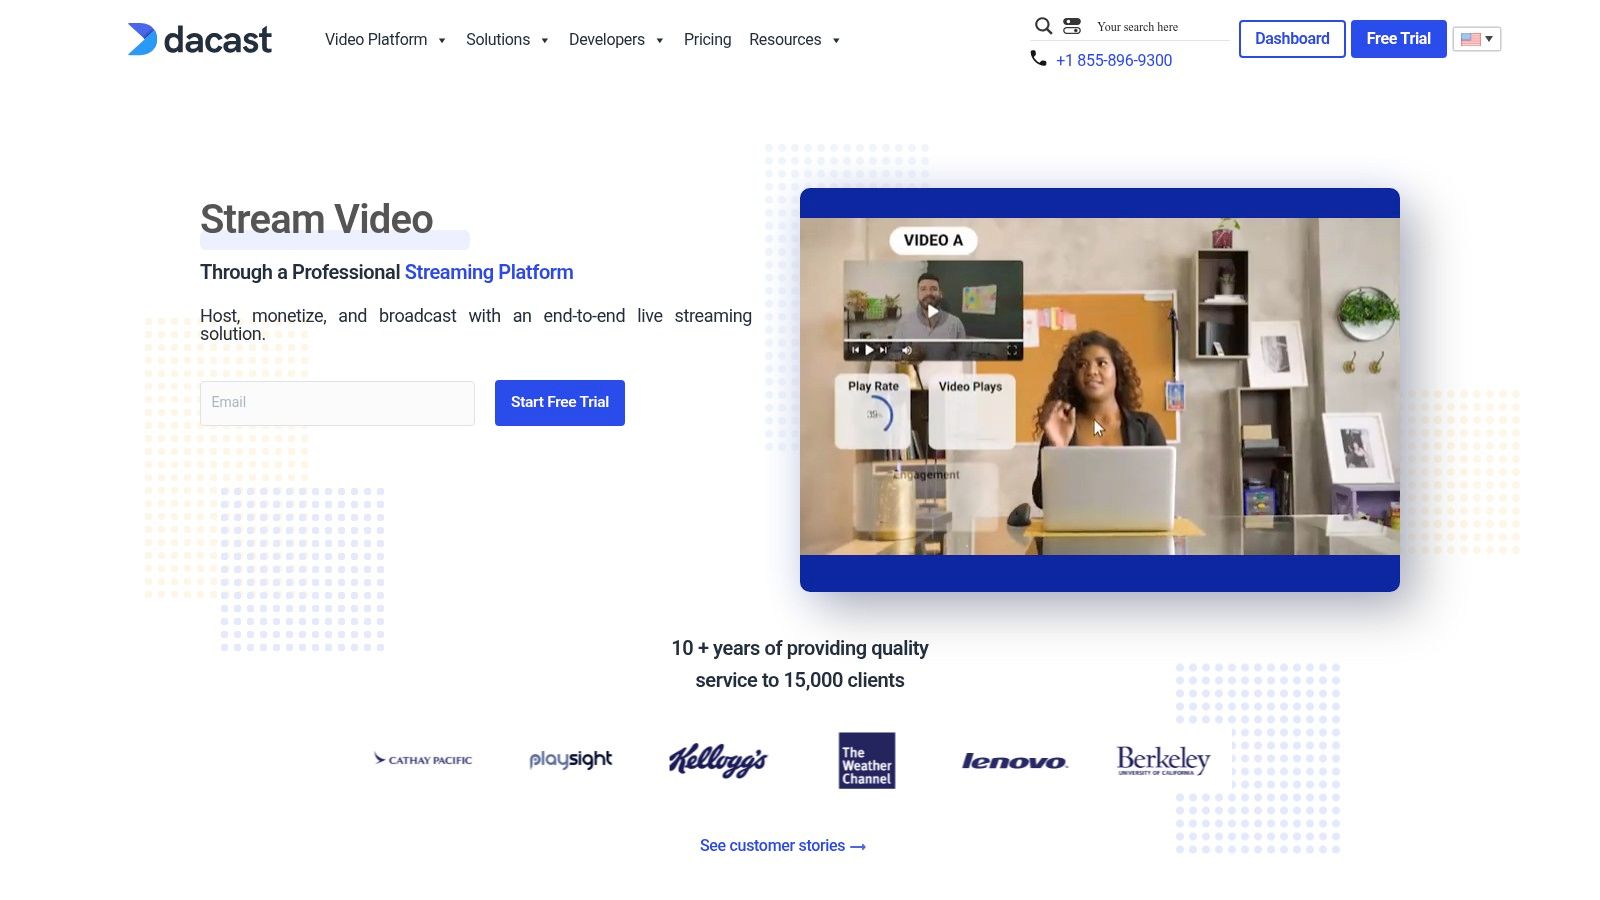Follow the See customer stories link
The width and height of the screenshot is (1600, 900).
coord(782,846)
